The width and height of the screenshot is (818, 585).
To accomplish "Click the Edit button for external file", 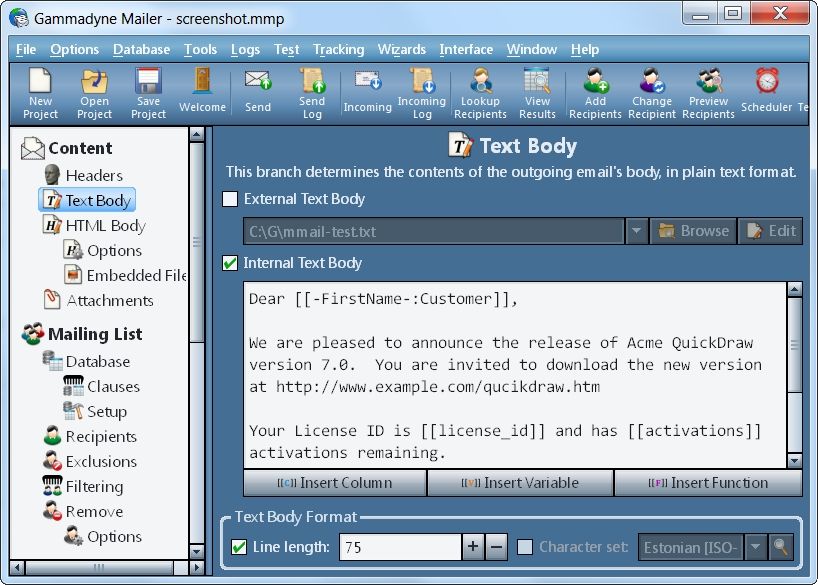I will coord(771,231).
